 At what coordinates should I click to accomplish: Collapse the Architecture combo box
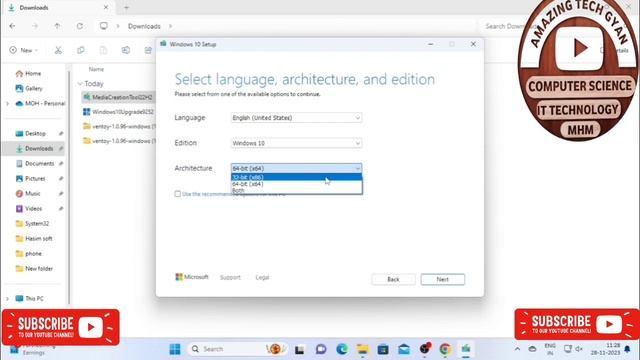click(296, 168)
